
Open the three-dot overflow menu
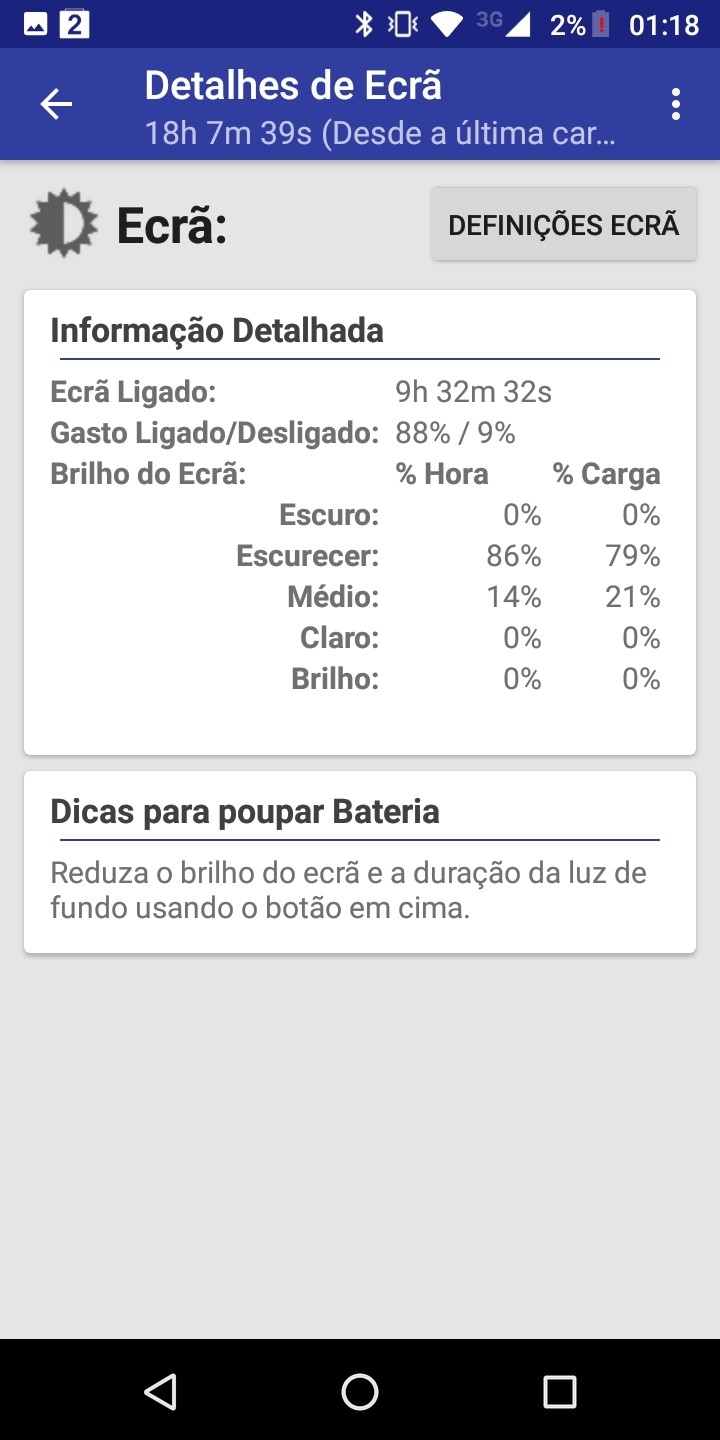coord(676,104)
